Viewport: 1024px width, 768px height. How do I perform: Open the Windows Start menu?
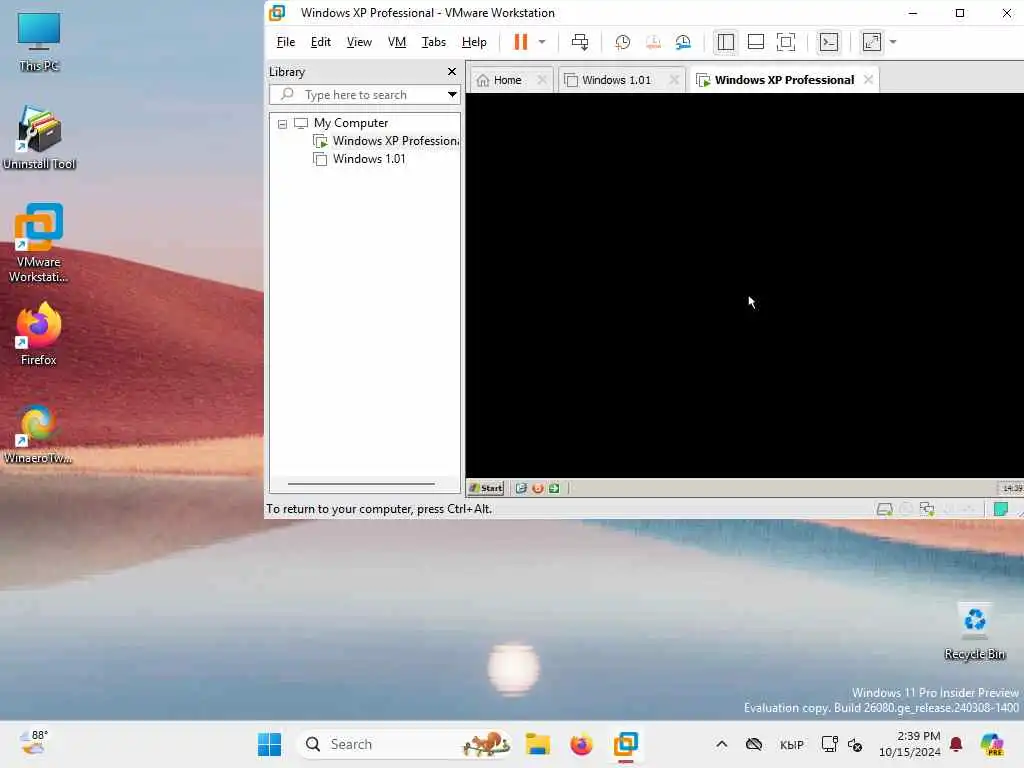pos(269,744)
